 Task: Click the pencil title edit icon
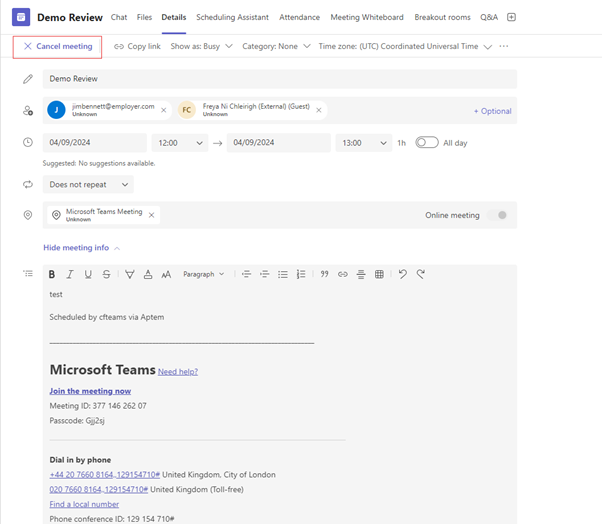point(28,79)
